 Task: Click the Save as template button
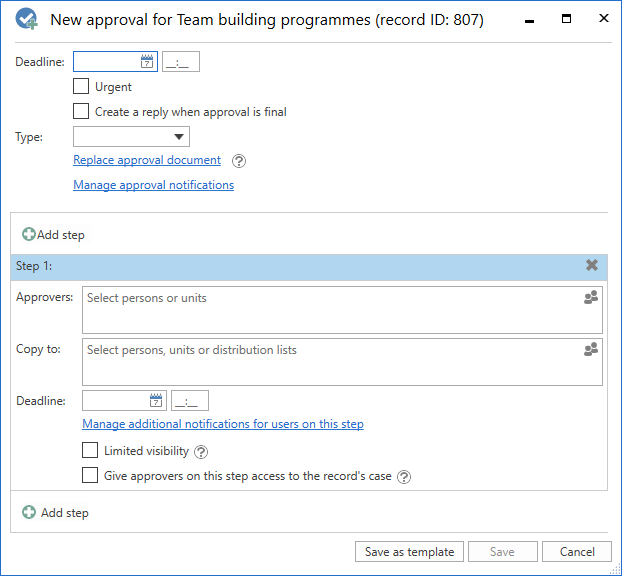409,552
